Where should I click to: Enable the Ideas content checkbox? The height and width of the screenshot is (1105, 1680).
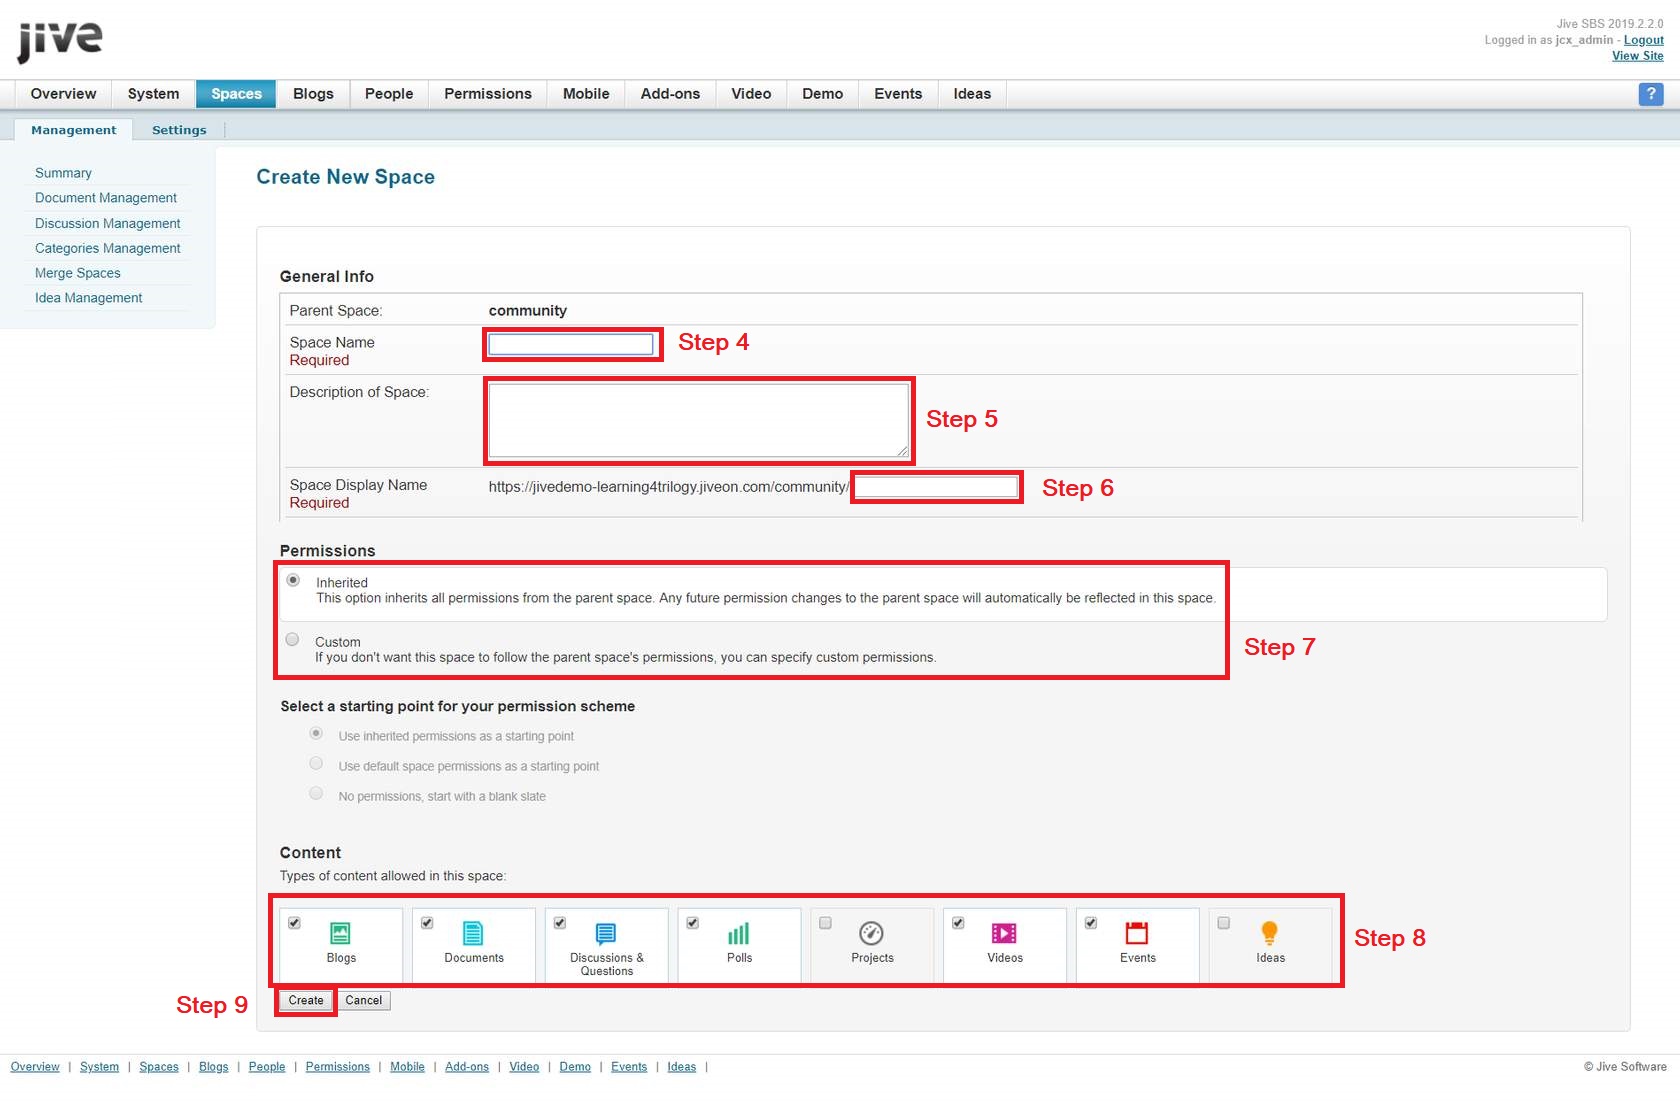(x=1223, y=923)
